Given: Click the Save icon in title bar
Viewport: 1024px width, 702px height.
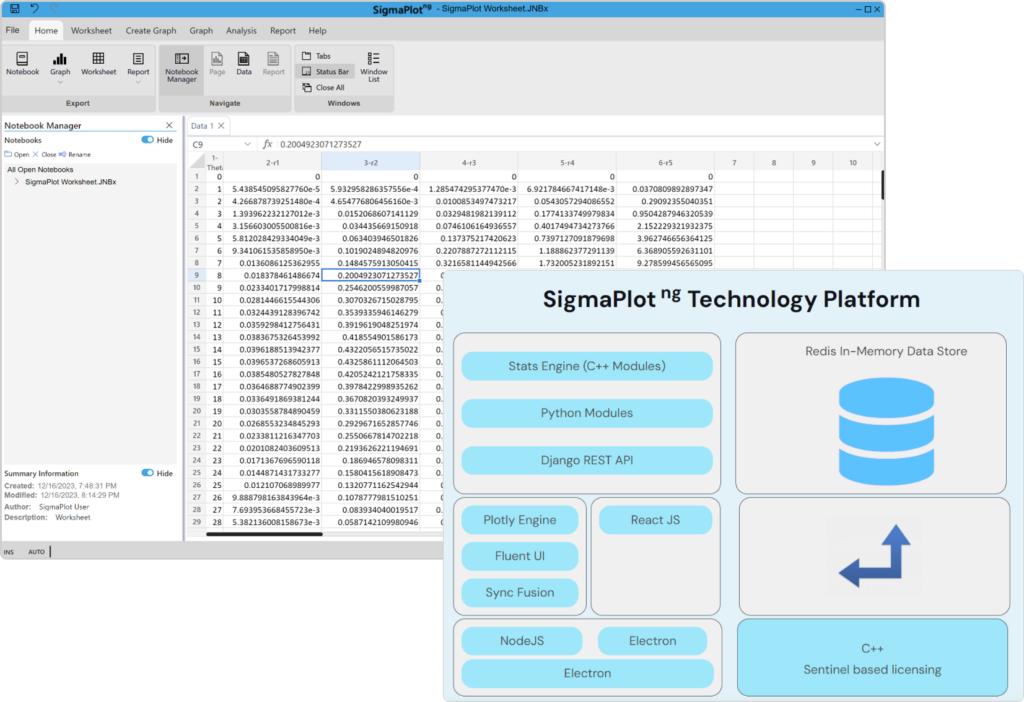Looking at the screenshot, I should pyautogui.click(x=14, y=8).
